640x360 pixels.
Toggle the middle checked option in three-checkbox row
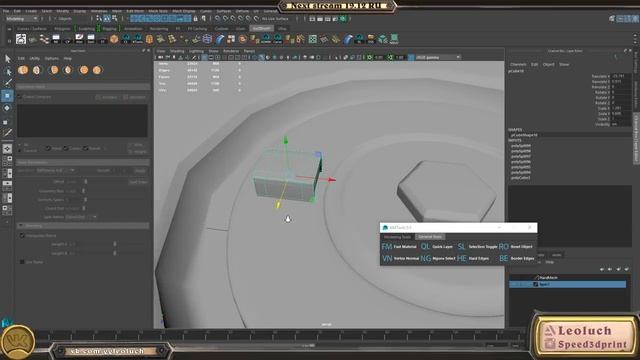point(66,148)
